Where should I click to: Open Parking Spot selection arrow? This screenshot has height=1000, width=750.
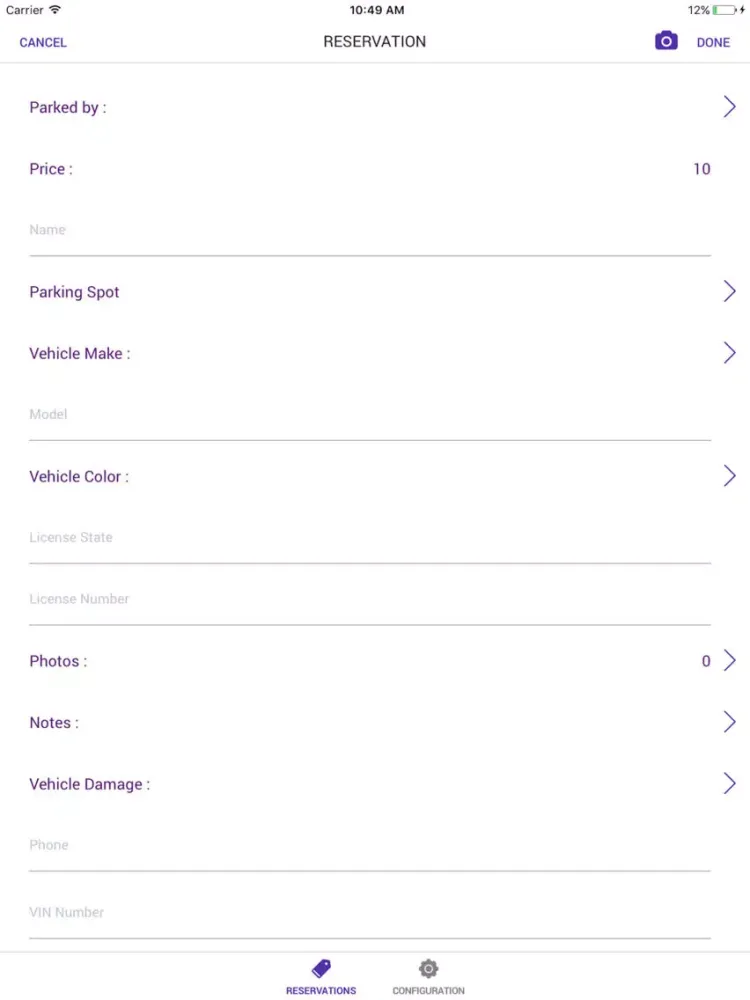729,291
